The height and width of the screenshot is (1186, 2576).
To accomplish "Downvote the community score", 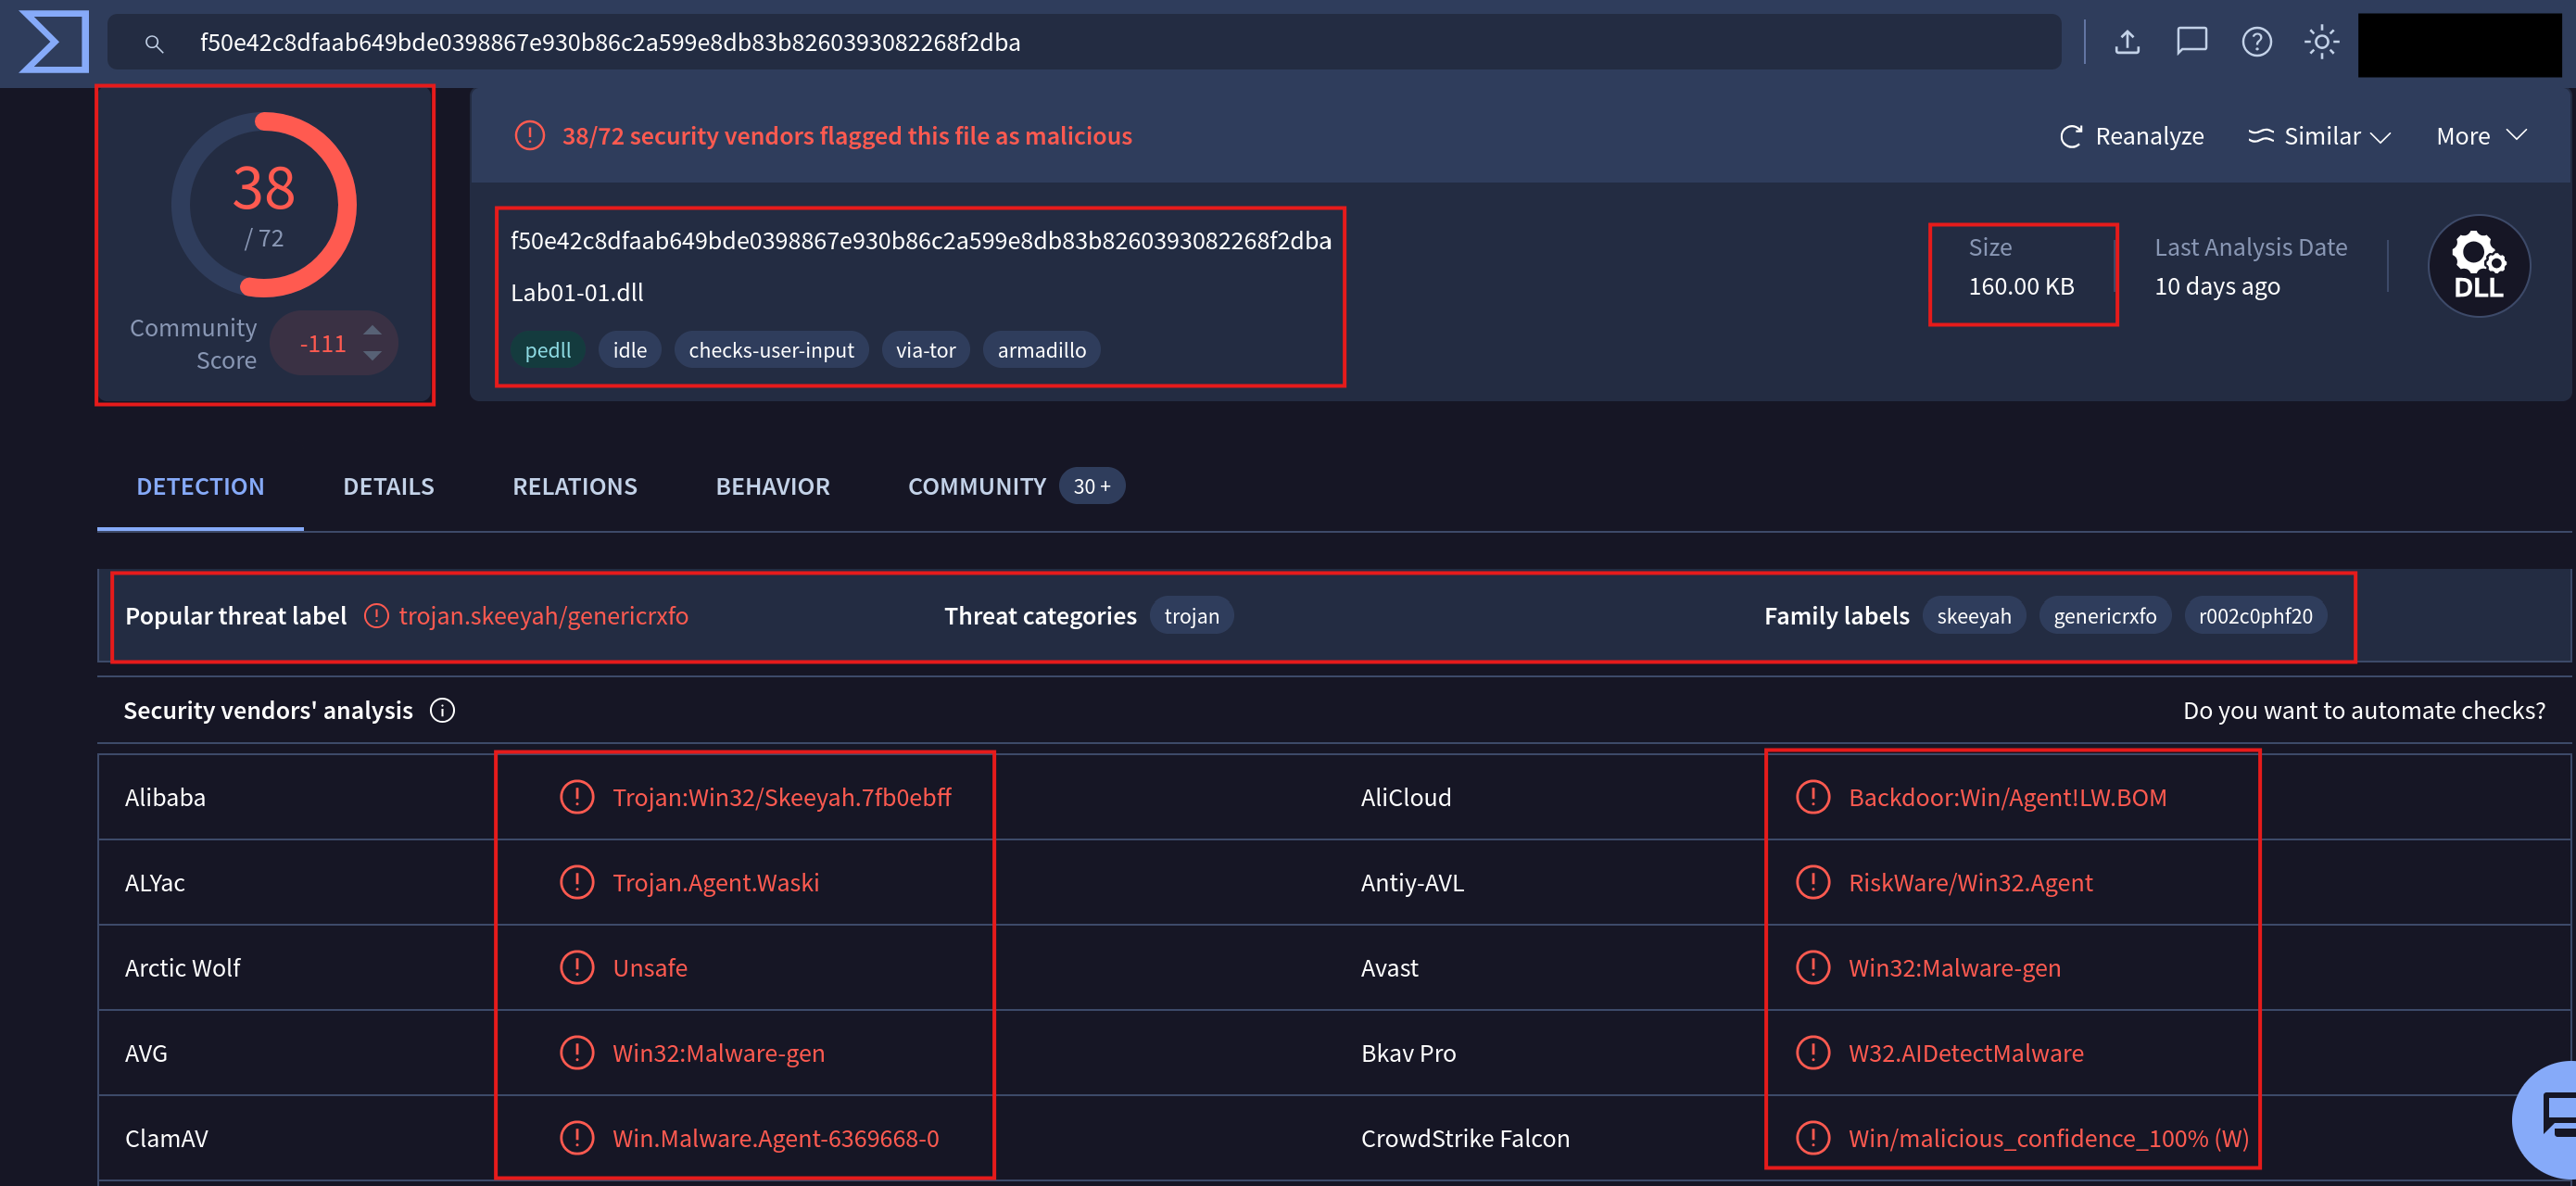I will tap(372, 356).
